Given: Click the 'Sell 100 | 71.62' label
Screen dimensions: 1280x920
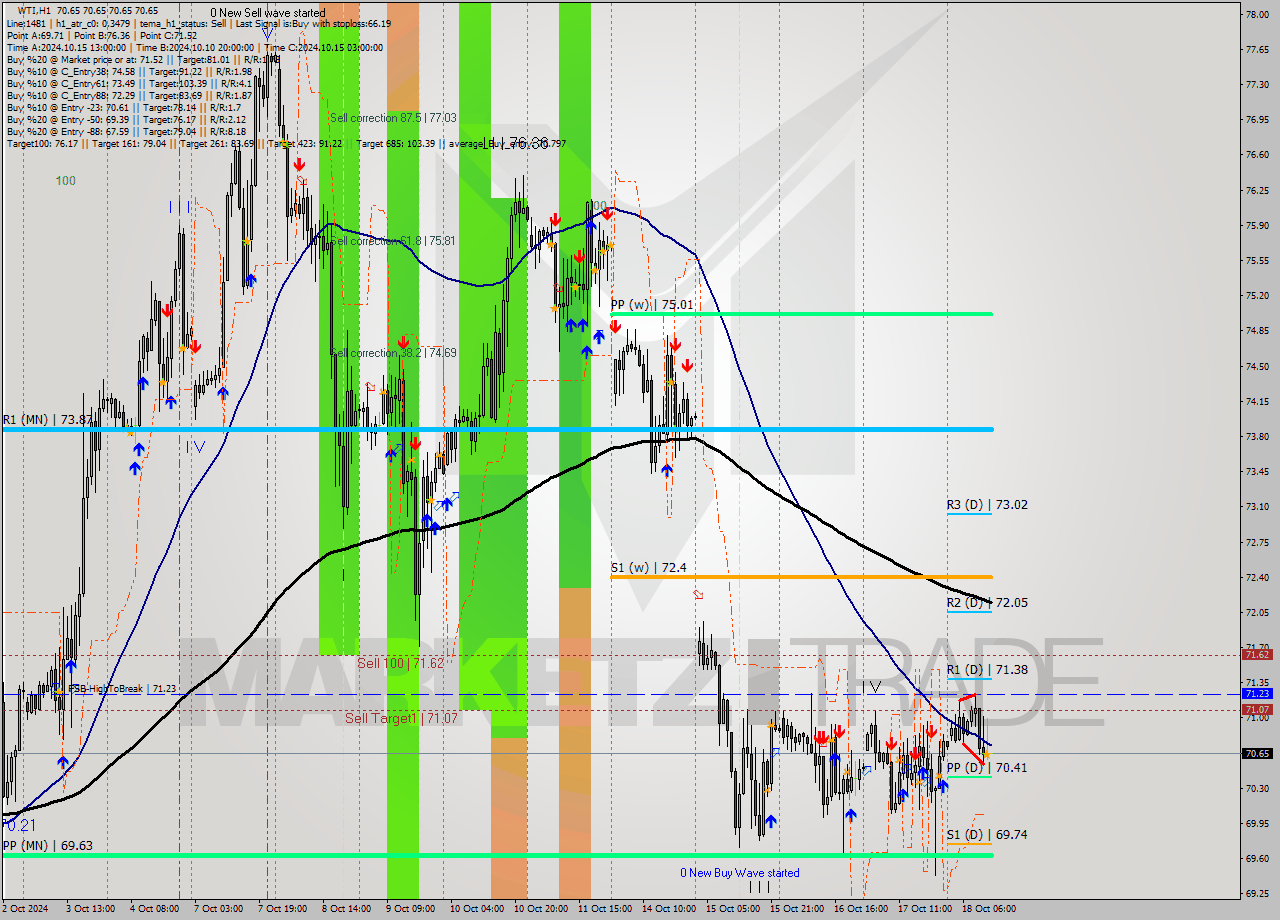Looking at the screenshot, I should tap(400, 663).
